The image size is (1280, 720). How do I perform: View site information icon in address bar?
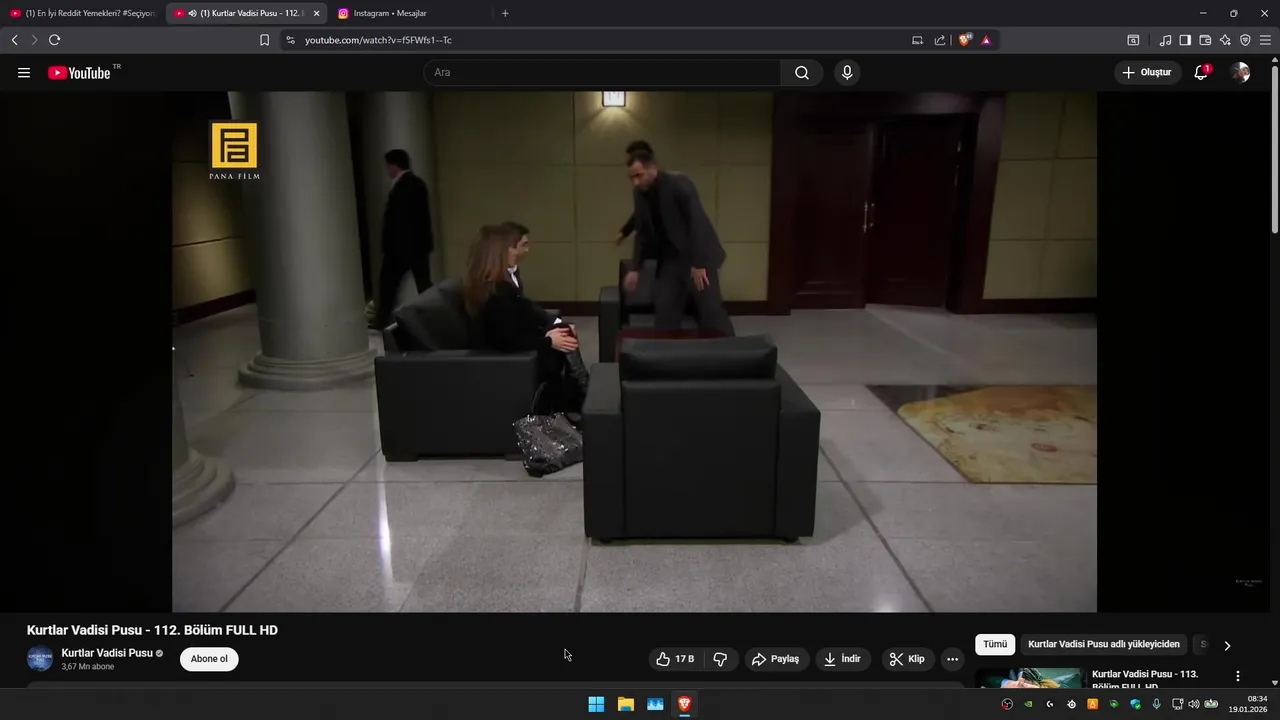tap(290, 40)
